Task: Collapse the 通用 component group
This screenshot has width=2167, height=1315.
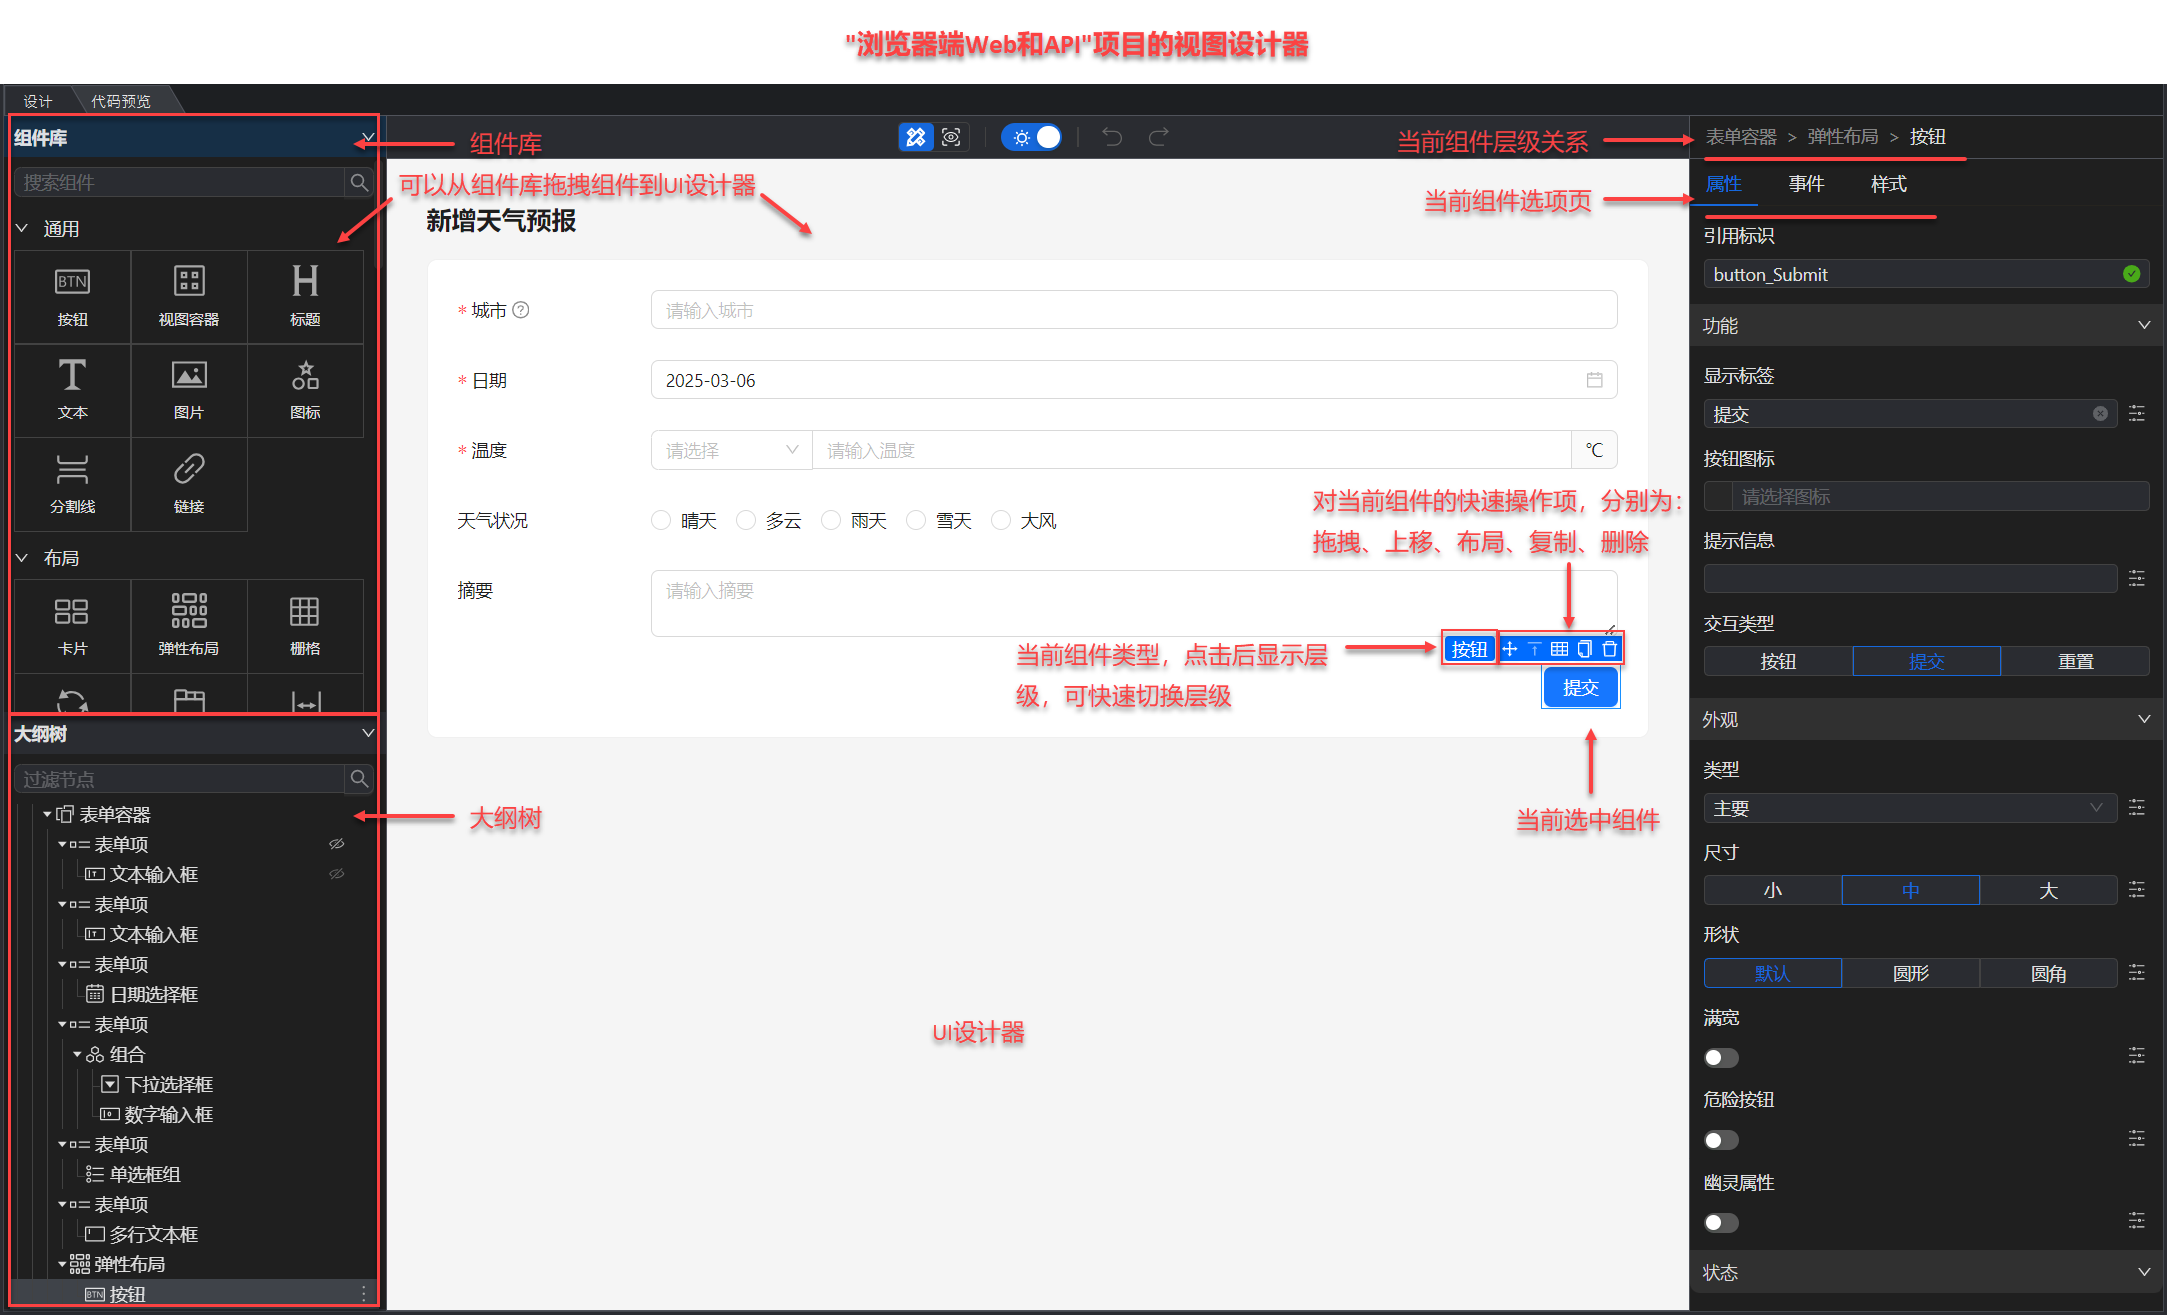Action: click(x=22, y=229)
